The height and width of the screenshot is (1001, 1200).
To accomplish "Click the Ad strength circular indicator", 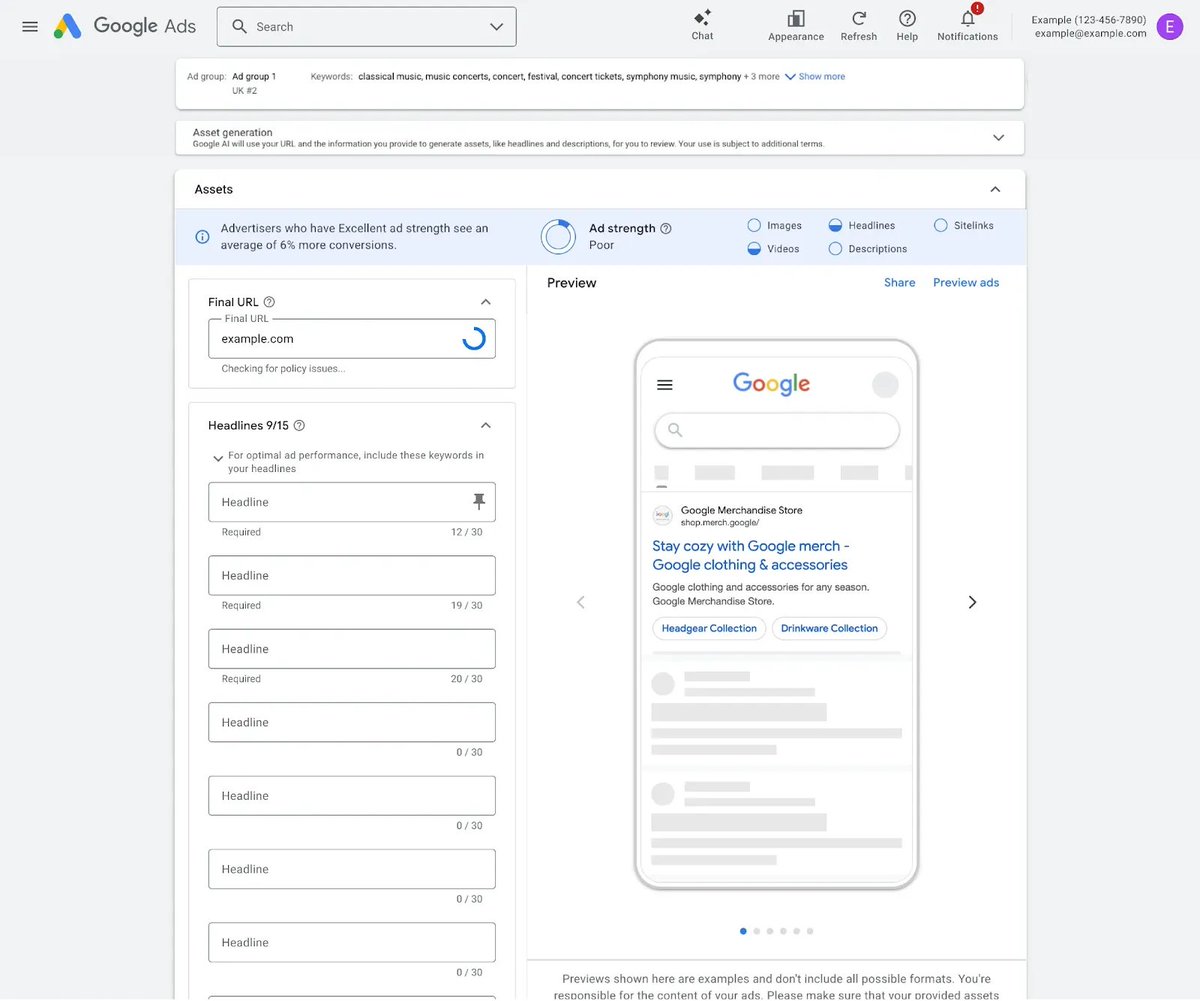I will pos(558,236).
